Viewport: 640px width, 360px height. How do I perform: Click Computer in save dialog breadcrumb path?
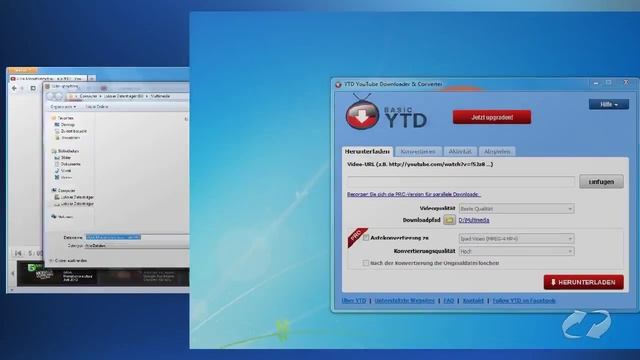tap(88, 96)
